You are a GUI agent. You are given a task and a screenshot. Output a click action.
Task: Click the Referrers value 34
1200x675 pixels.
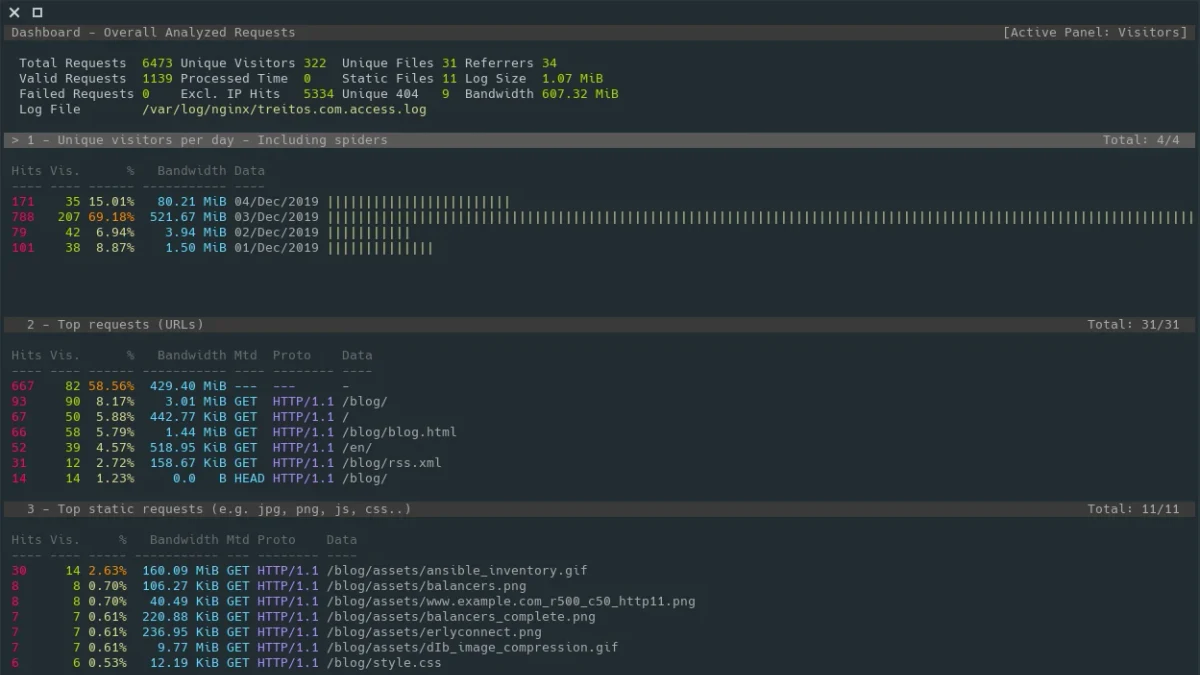pos(549,63)
